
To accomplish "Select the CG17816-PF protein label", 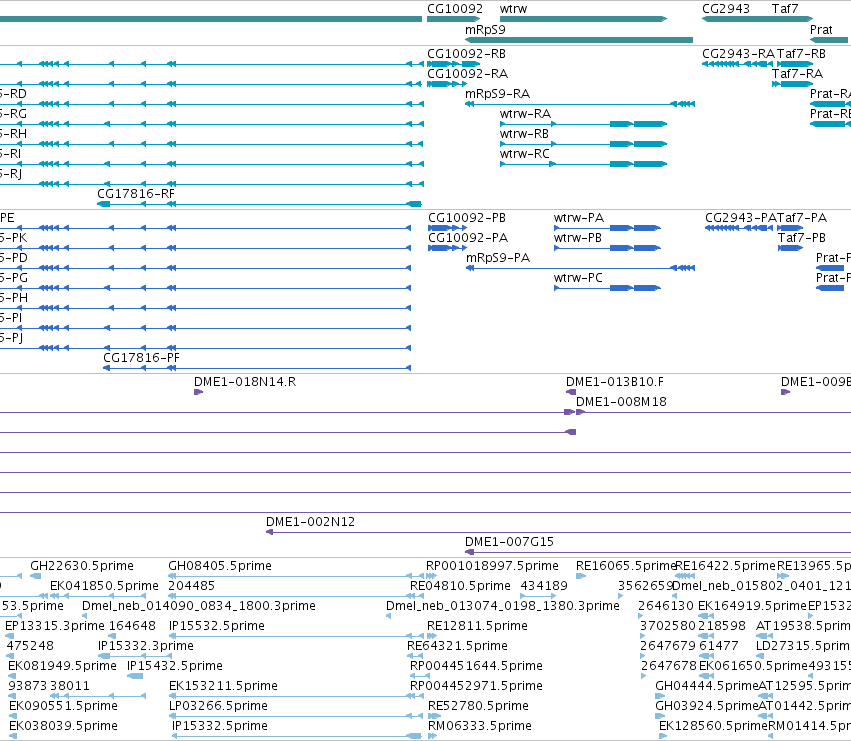I will 141,358.
